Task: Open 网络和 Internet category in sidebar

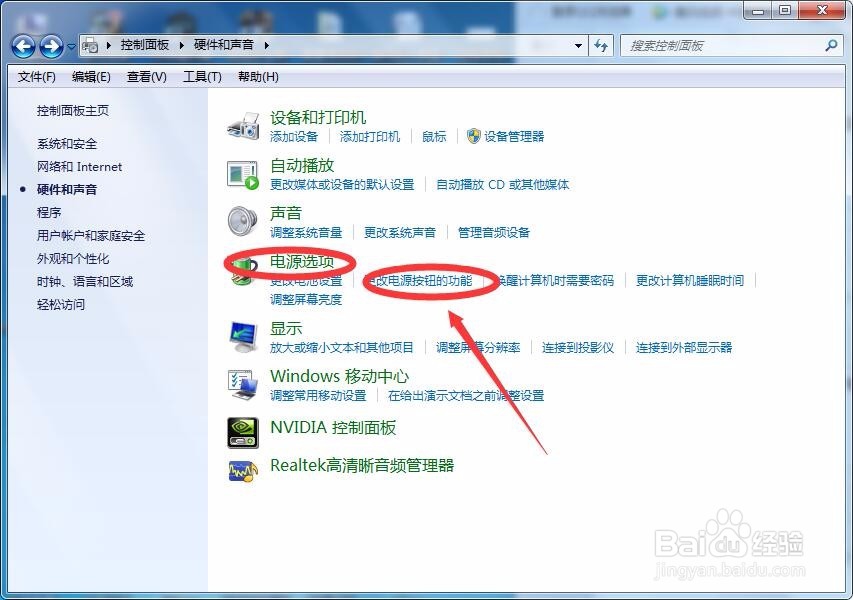Action: coord(79,167)
